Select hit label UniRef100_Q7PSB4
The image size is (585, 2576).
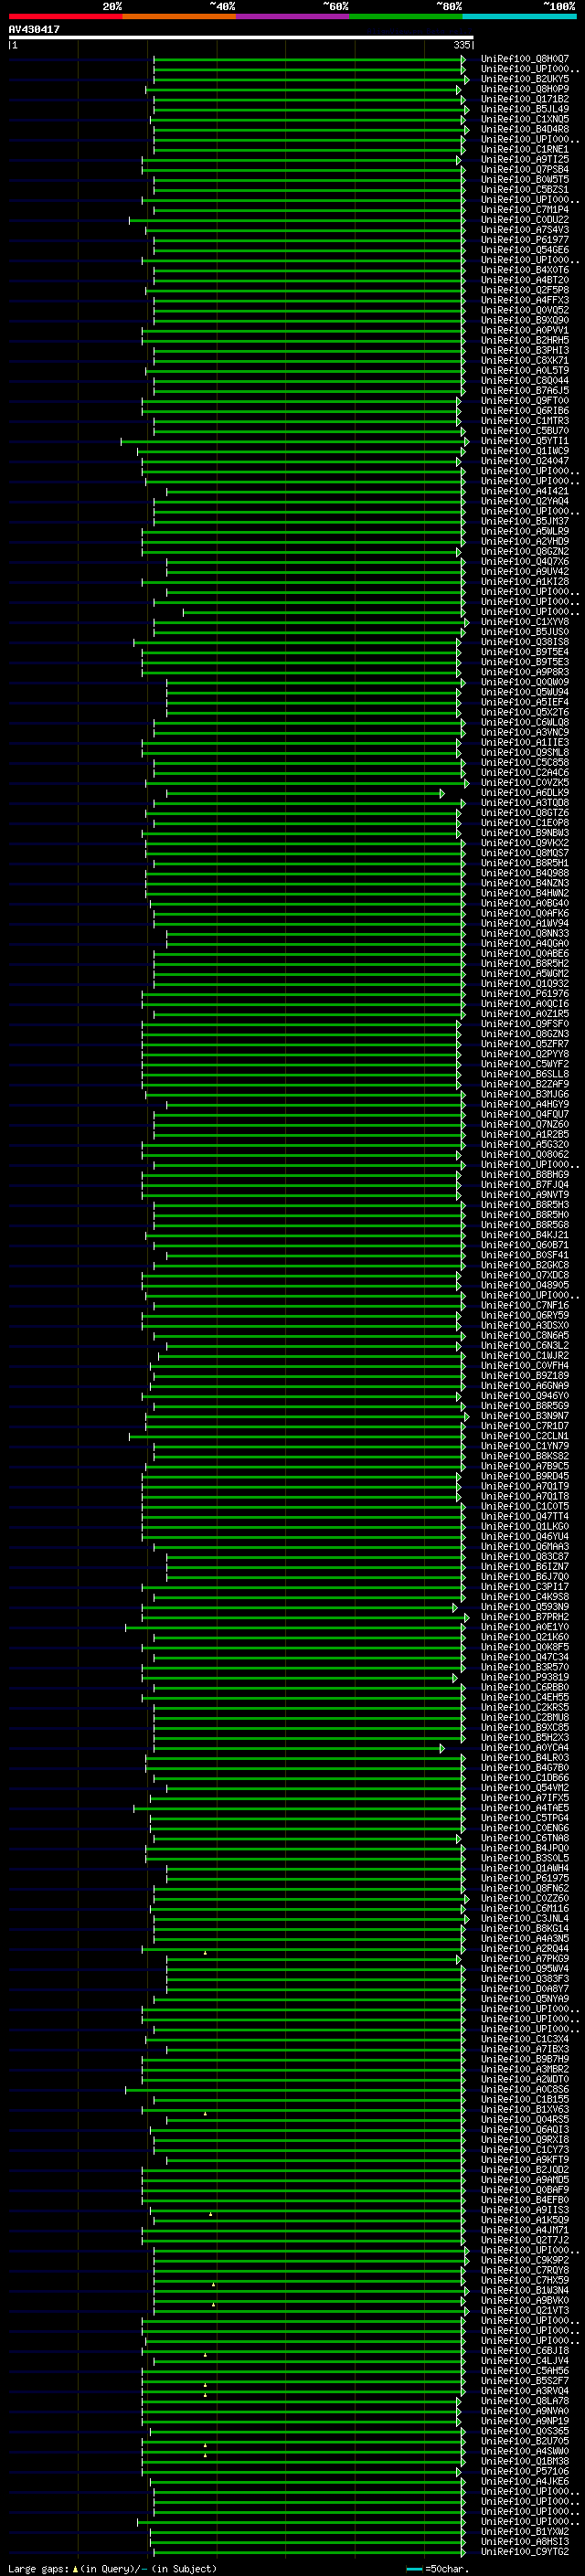(525, 169)
